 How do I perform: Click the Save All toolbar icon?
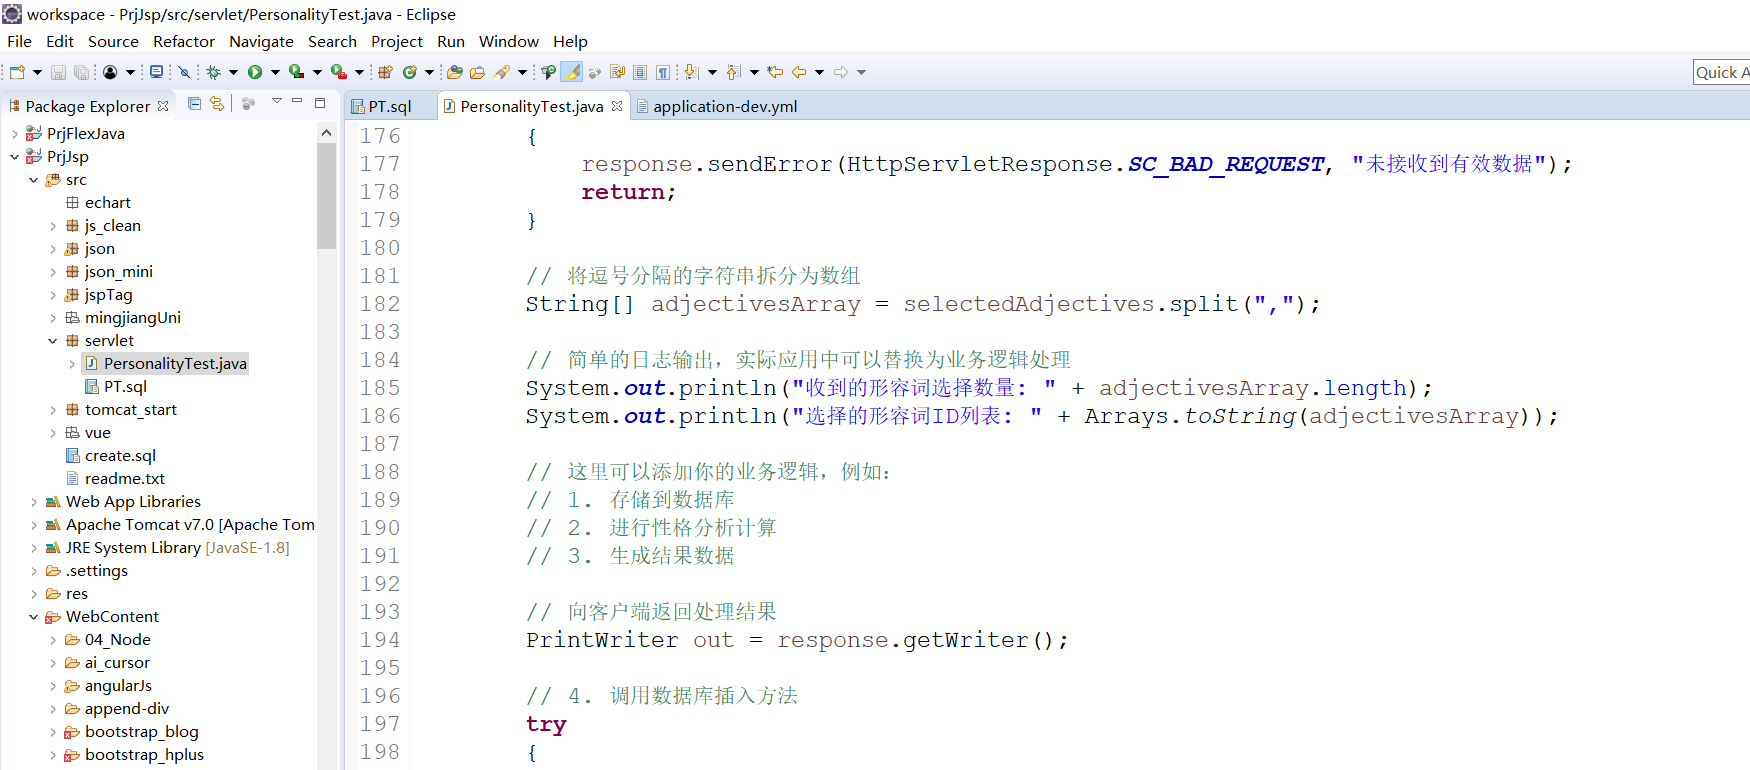[x=81, y=72]
